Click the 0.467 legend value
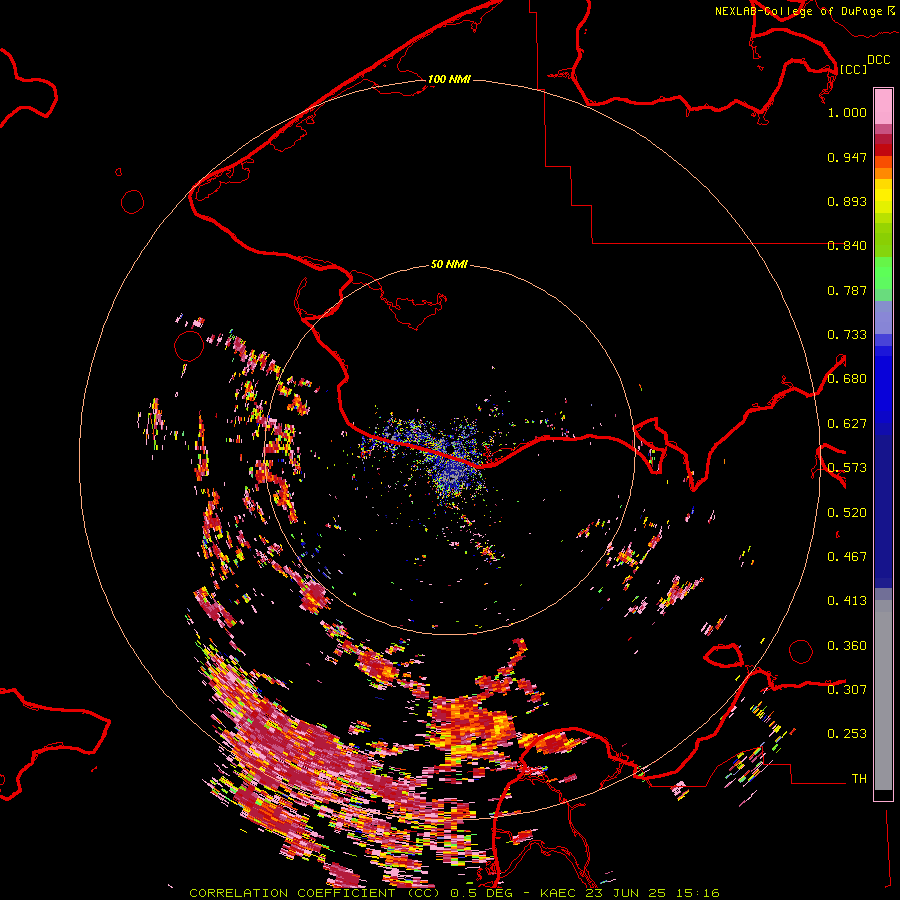900x900 pixels. (847, 557)
